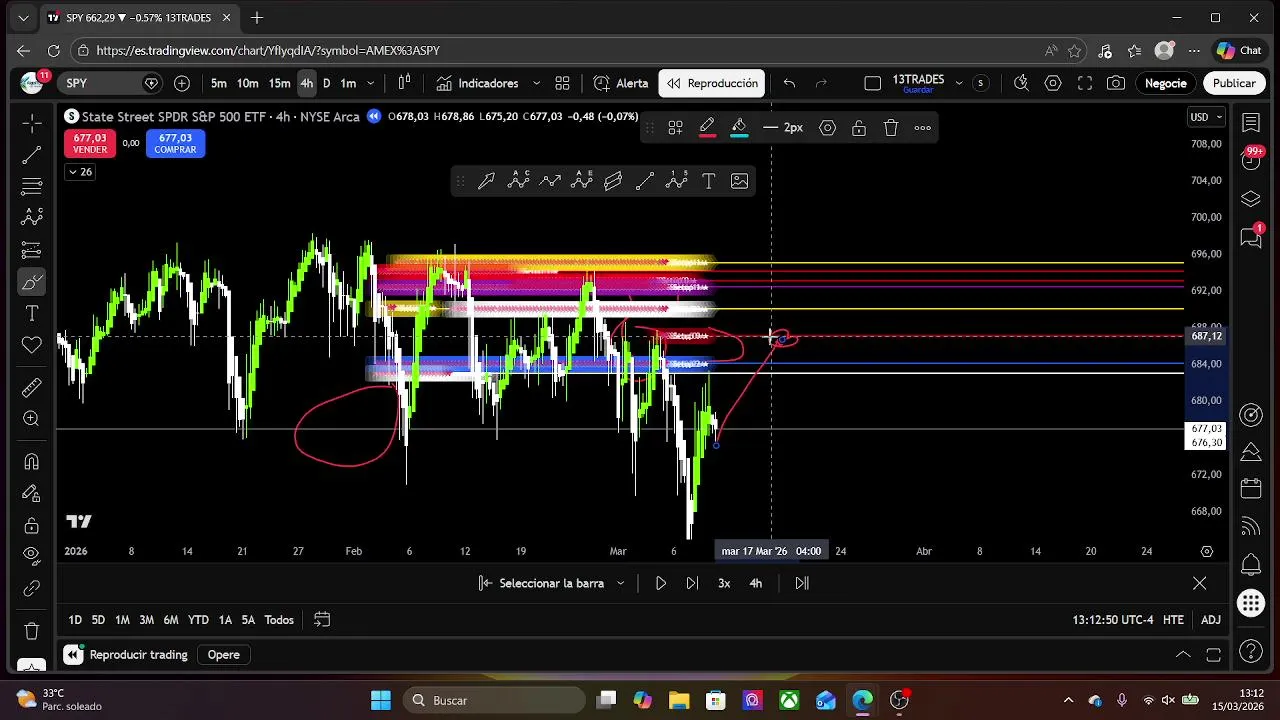Toggle ADJ adjusted data
Image resolution: width=1280 pixels, height=720 pixels.
click(1211, 620)
